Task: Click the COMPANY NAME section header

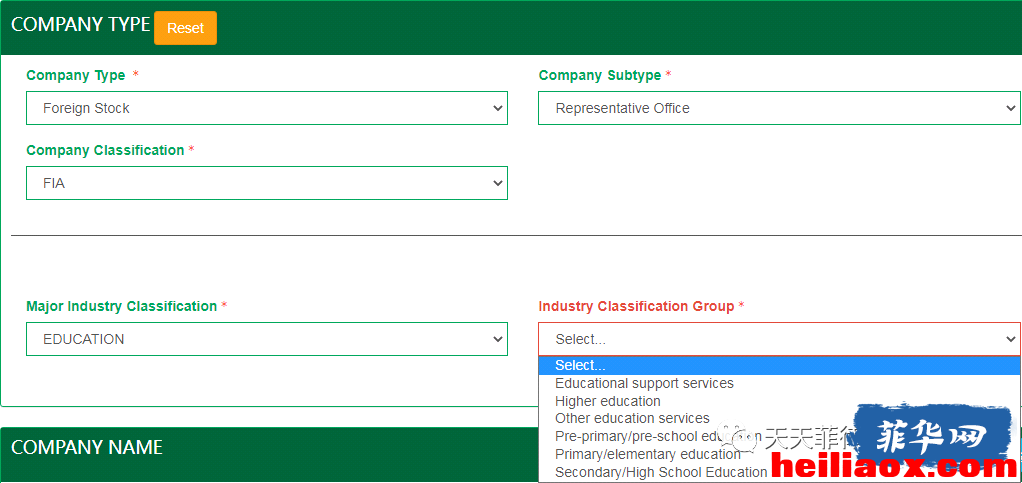Action: point(87,447)
